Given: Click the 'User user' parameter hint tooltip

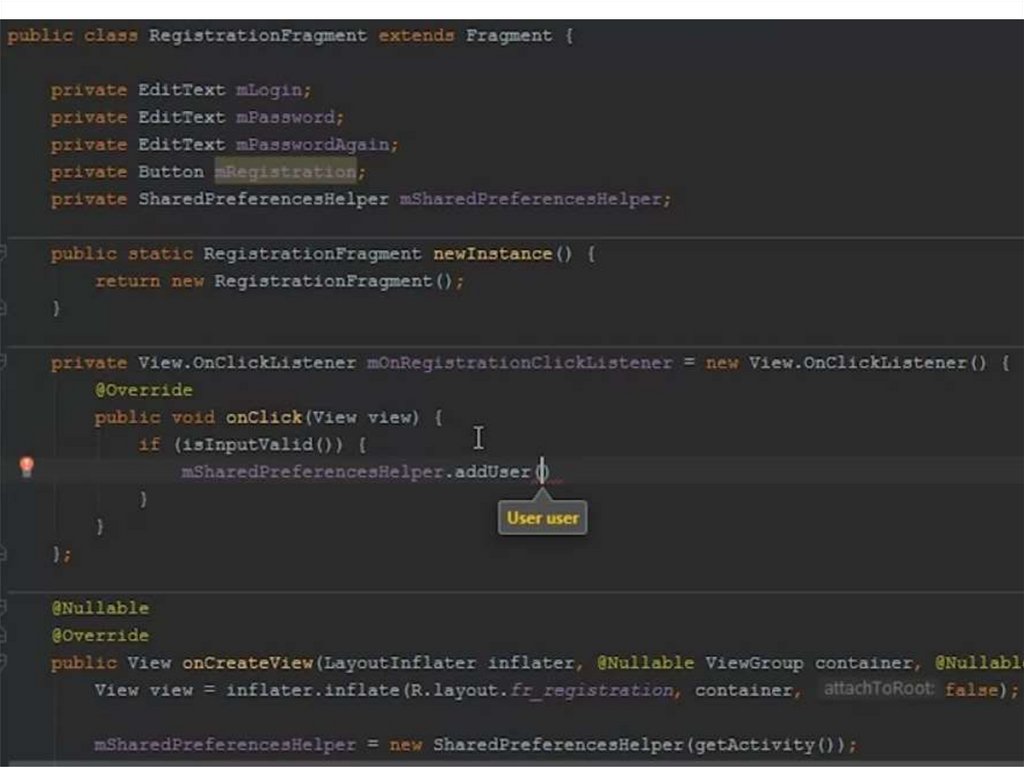Looking at the screenshot, I should [x=542, y=518].
